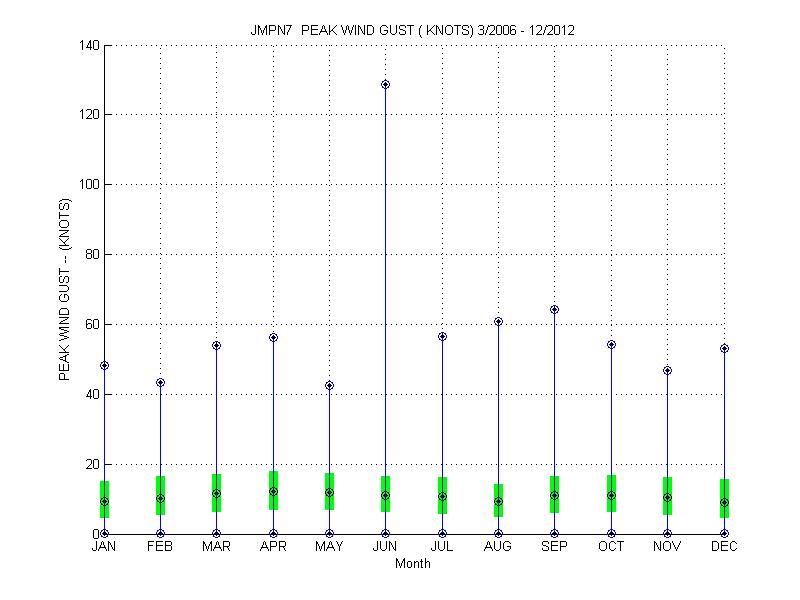Select the SEP tick label
The width and height of the screenshot is (800, 600).
(555, 547)
